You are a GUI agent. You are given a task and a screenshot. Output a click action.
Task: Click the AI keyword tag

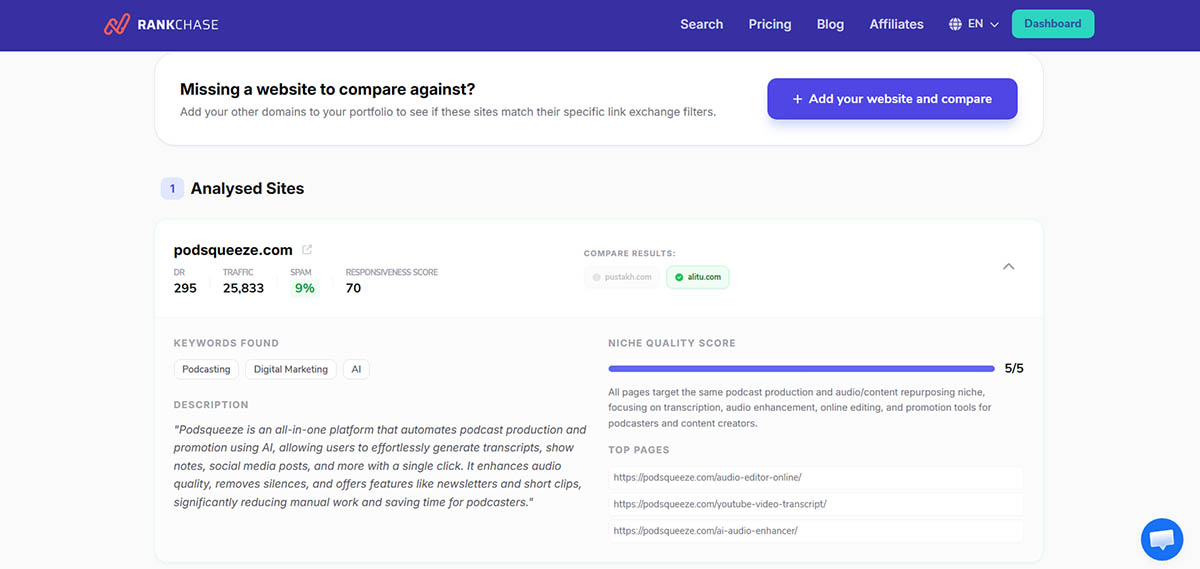click(x=356, y=369)
